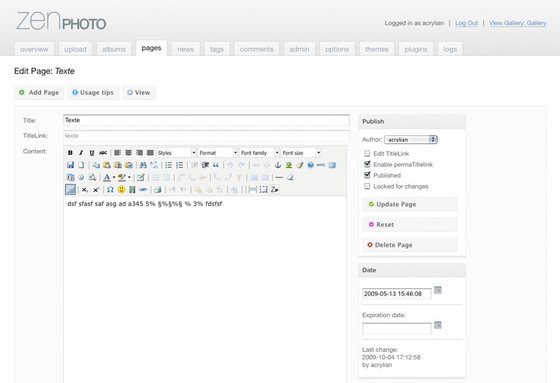
Task: Create a new blank document
Action: tap(81, 165)
